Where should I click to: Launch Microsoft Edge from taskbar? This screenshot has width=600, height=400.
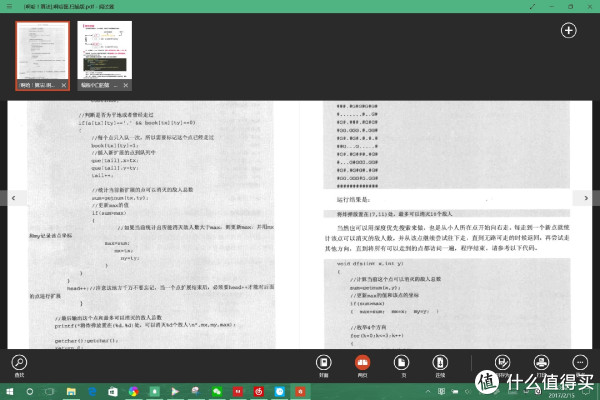point(92,392)
